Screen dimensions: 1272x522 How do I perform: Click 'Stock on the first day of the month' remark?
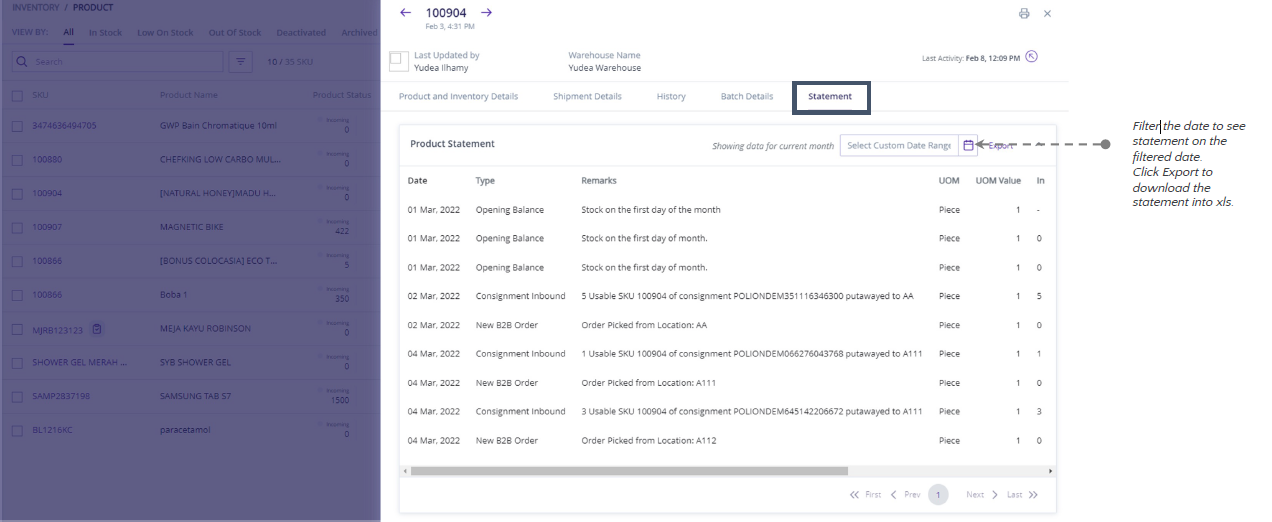click(651, 210)
